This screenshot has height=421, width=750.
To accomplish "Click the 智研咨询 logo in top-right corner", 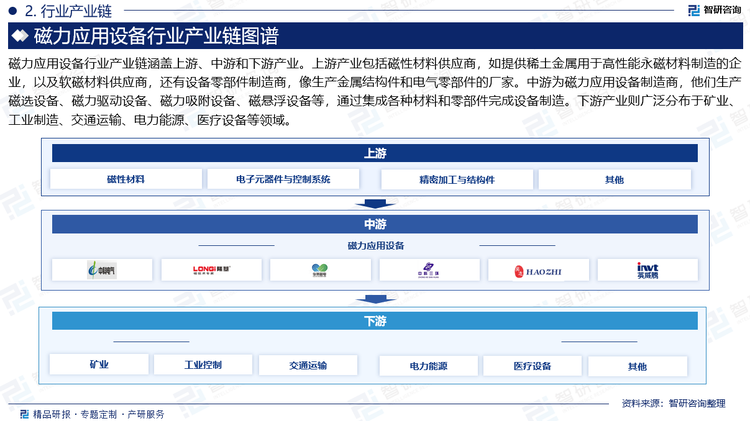I will point(714,10).
